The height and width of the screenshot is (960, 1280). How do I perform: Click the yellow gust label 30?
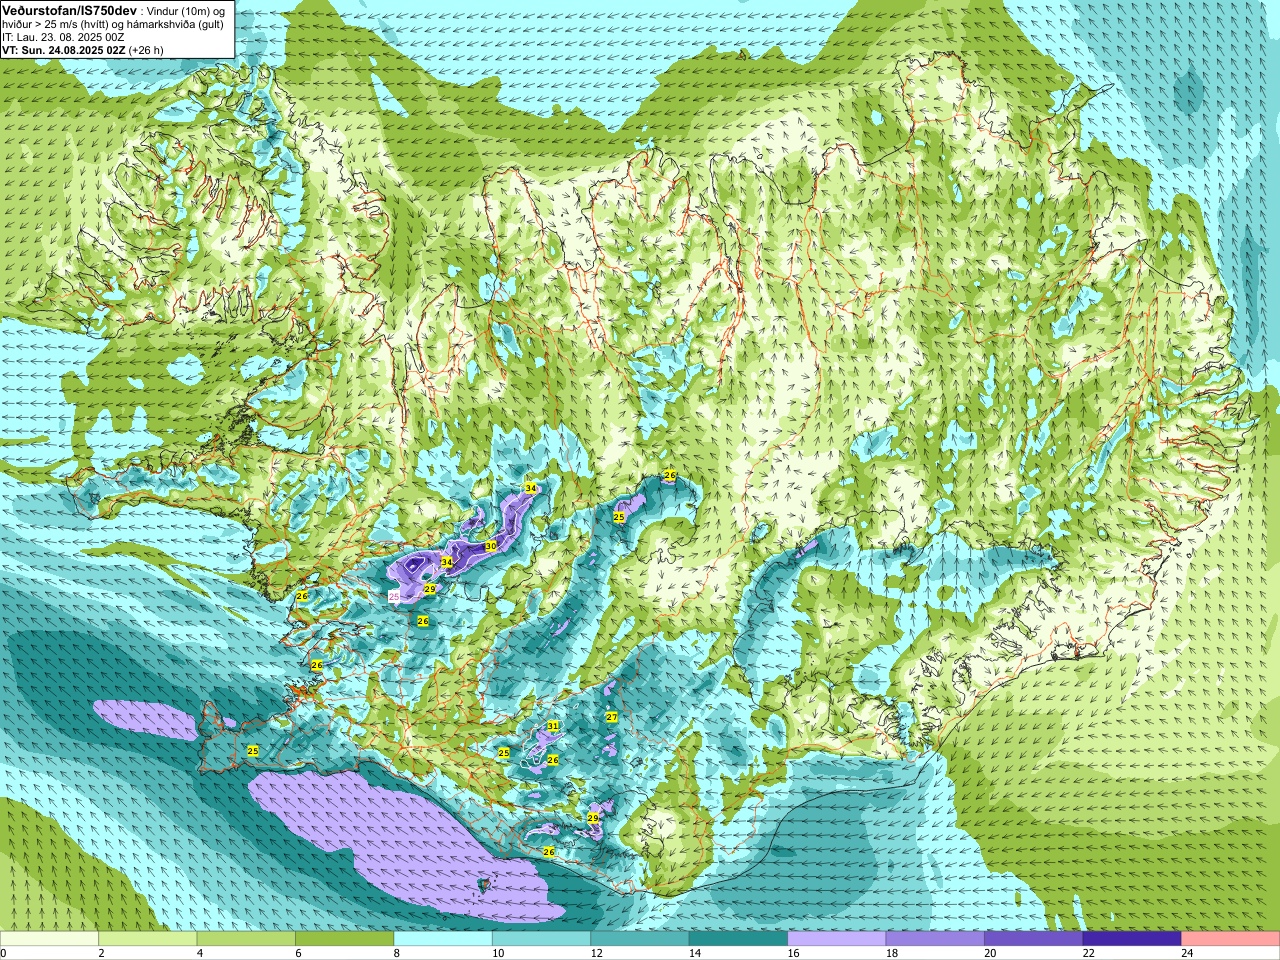[x=490, y=546]
